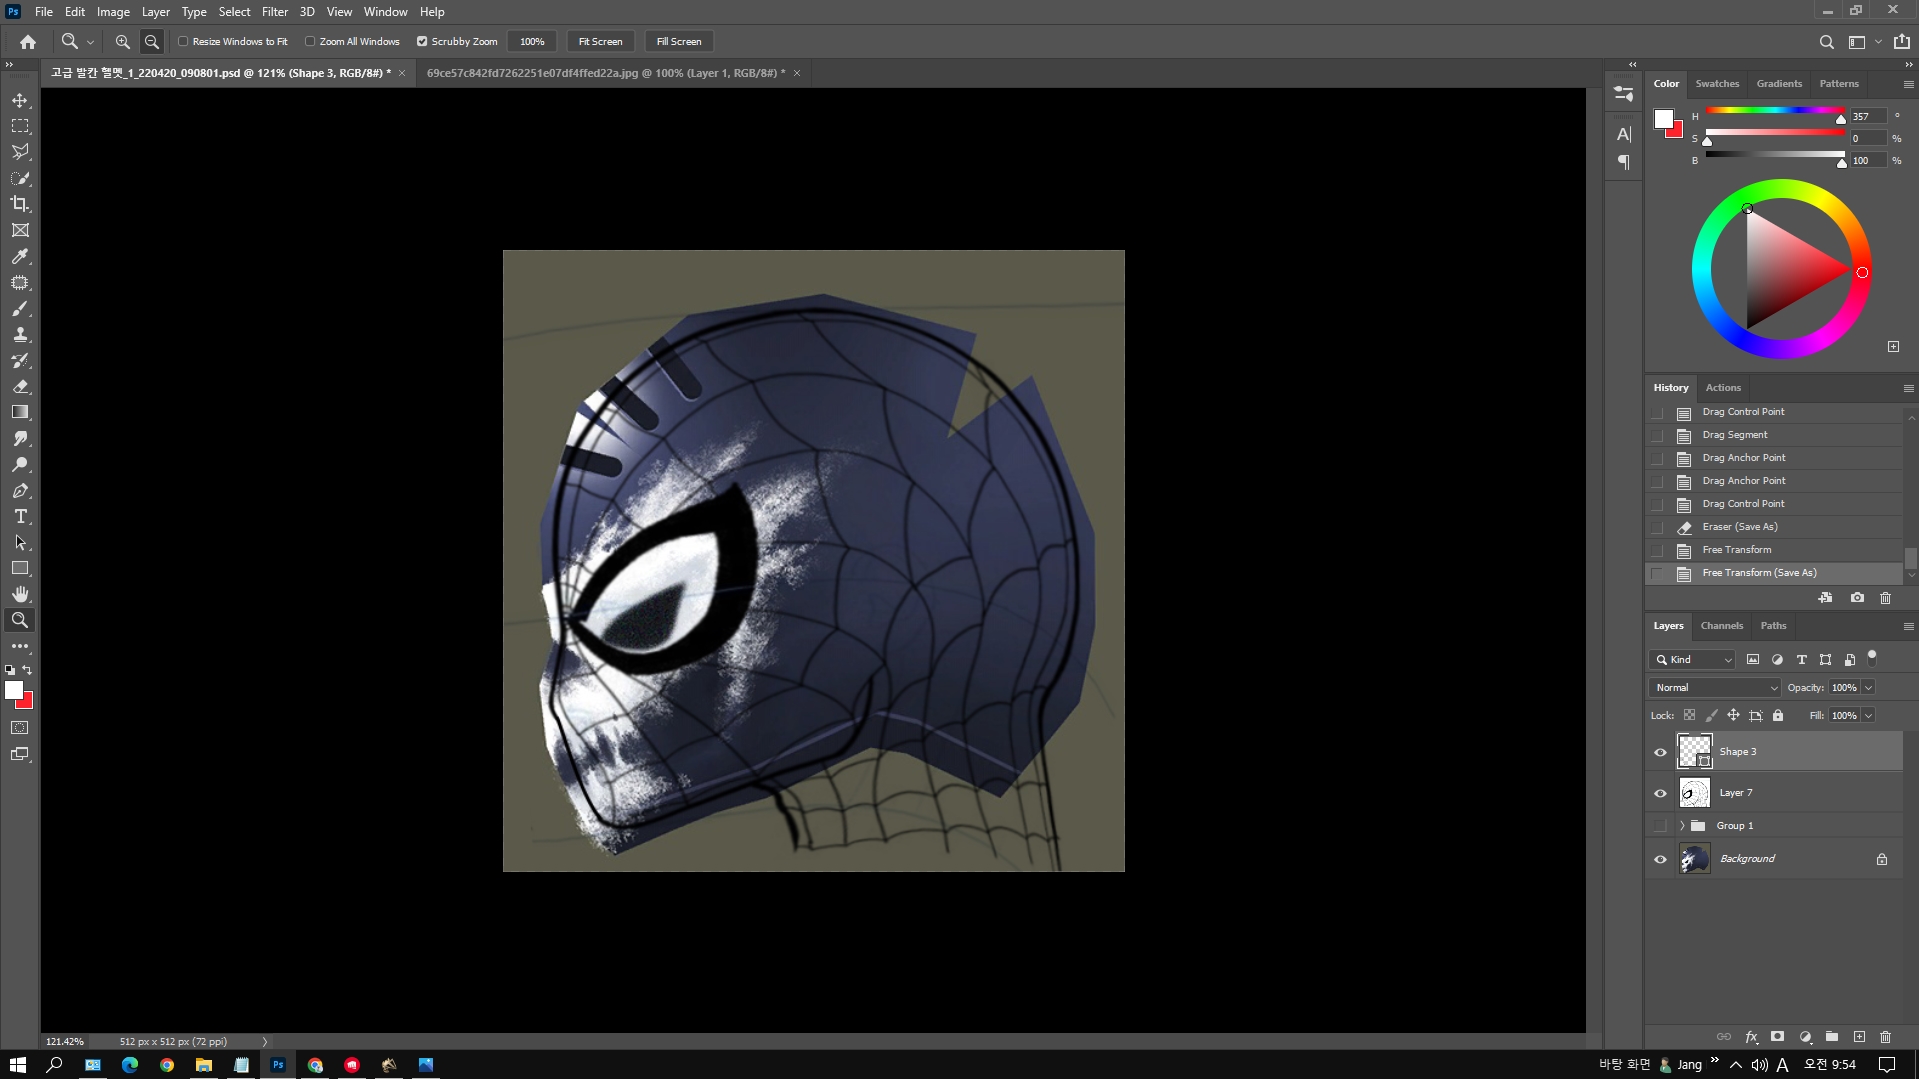Viewport: 1919px width, 1079px height.
Task: Click the Fit Screen button
Action: (600, 42)
